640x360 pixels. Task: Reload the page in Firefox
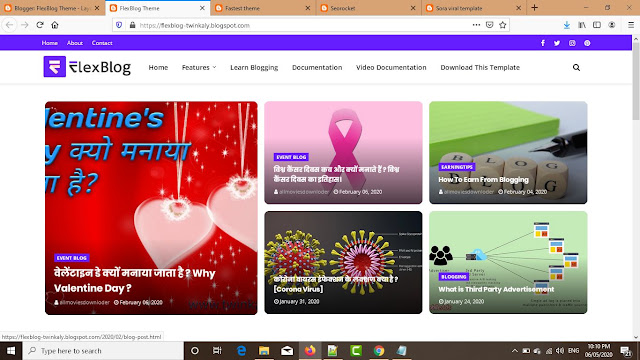(40, 25)
